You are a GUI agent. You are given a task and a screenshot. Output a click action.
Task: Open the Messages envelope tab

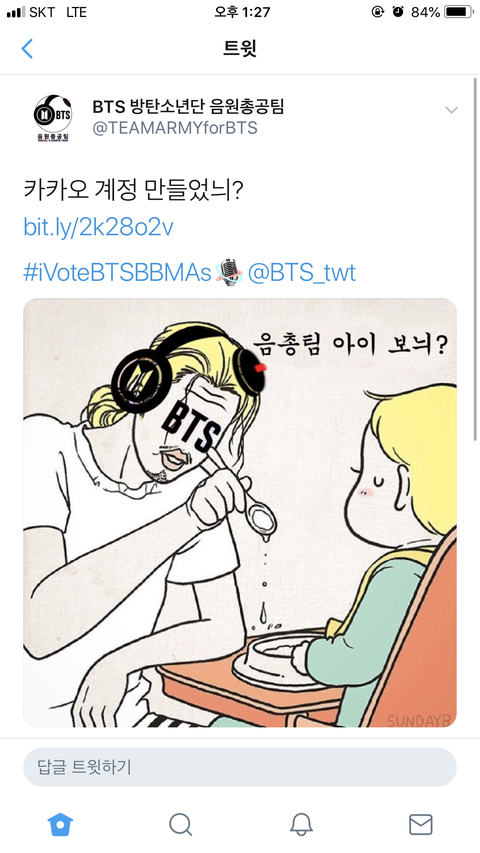tap(421, 824)
